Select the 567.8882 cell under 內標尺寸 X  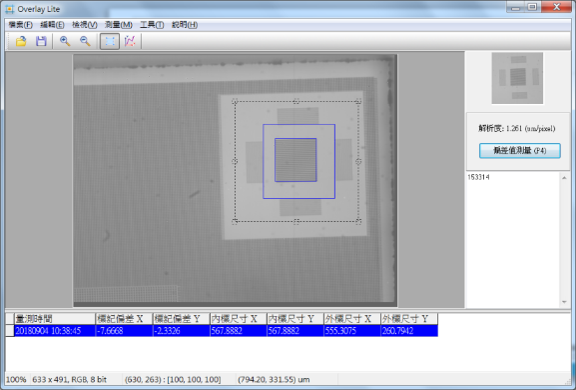tap(238, 331)
